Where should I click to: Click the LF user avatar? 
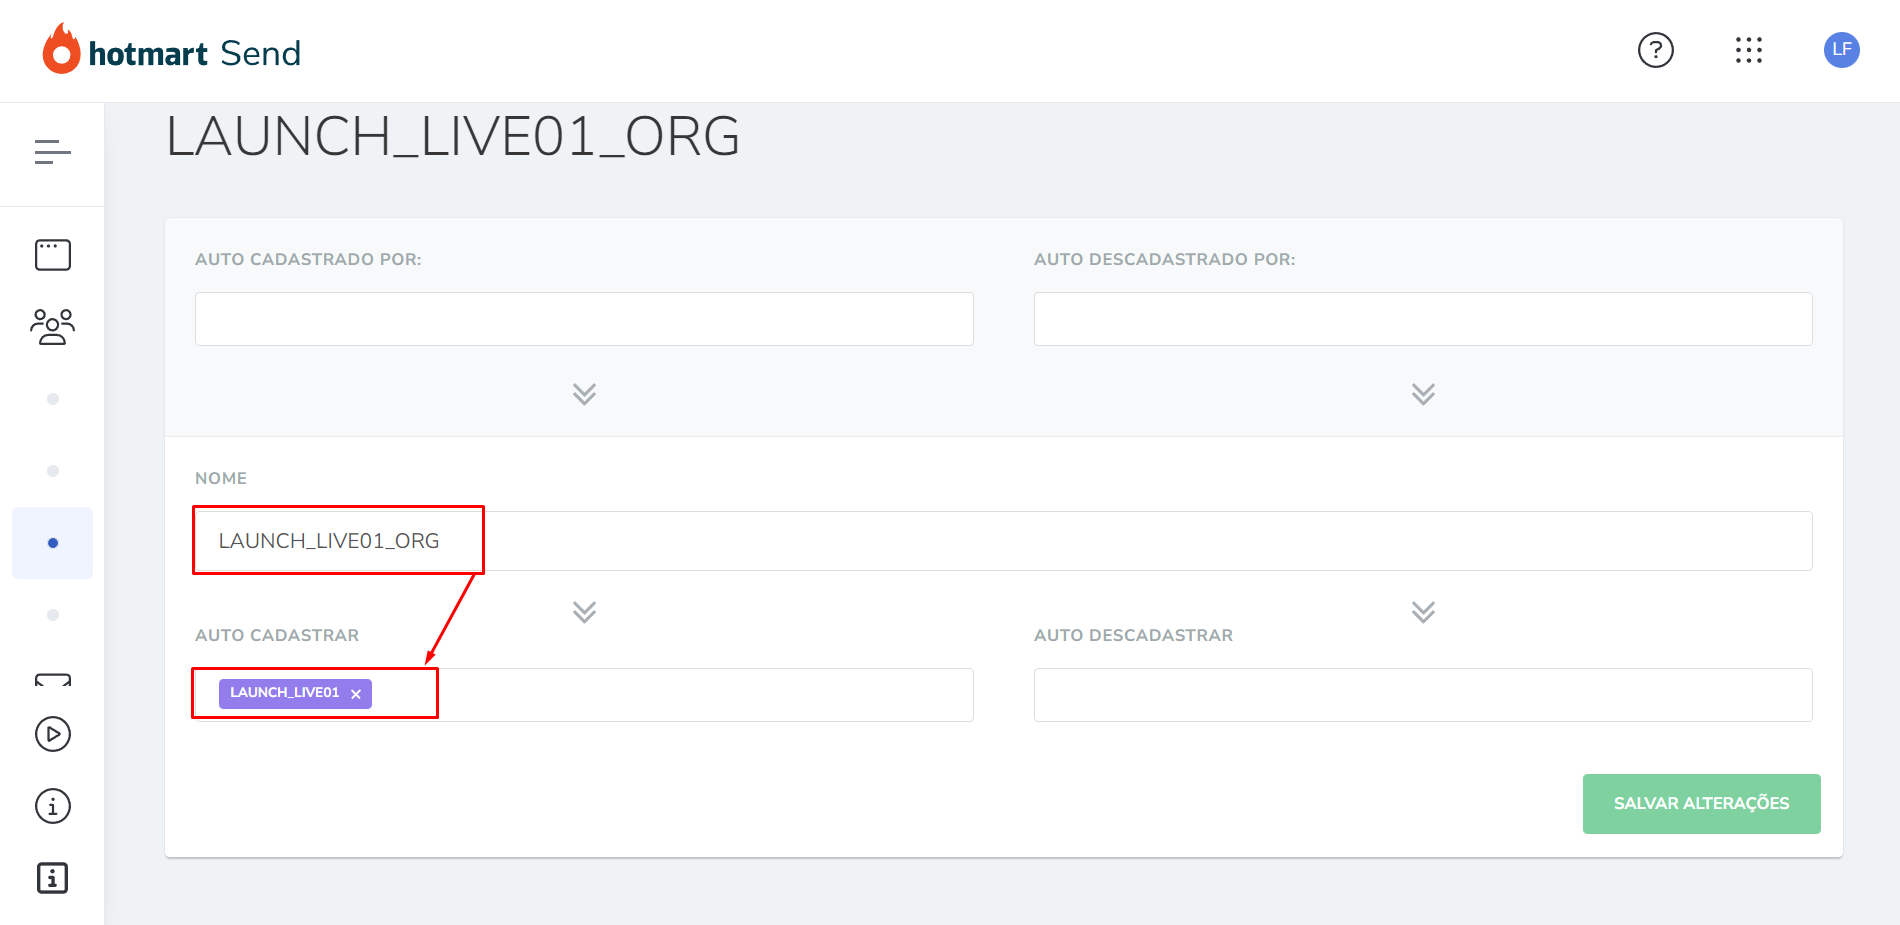[1842, 50]
